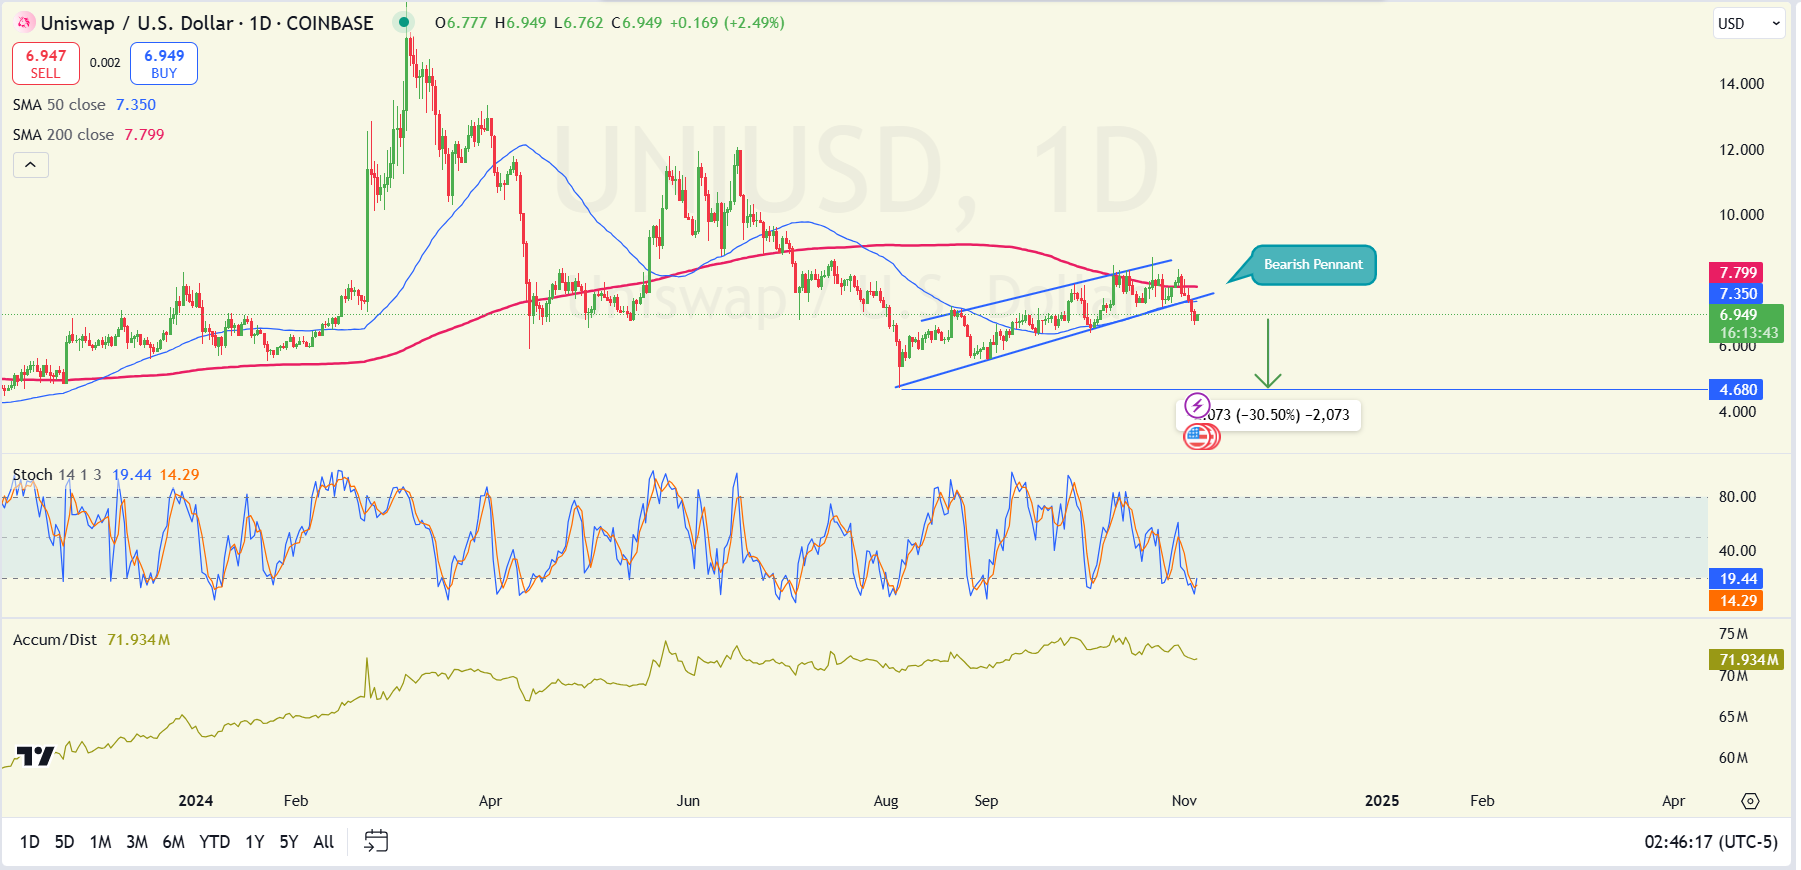Viewport: 1801px width, 870px height.
Task: Collapse the indicator legend with chevron
Action: tap(31, 165)
